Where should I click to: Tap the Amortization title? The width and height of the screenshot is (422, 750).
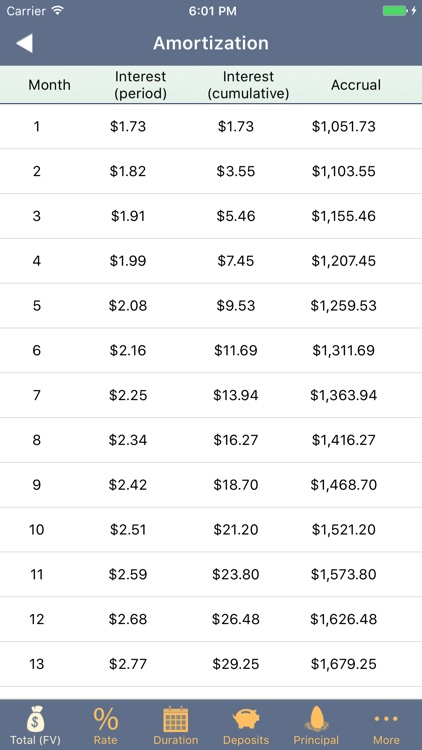click(x=211, y=43)
